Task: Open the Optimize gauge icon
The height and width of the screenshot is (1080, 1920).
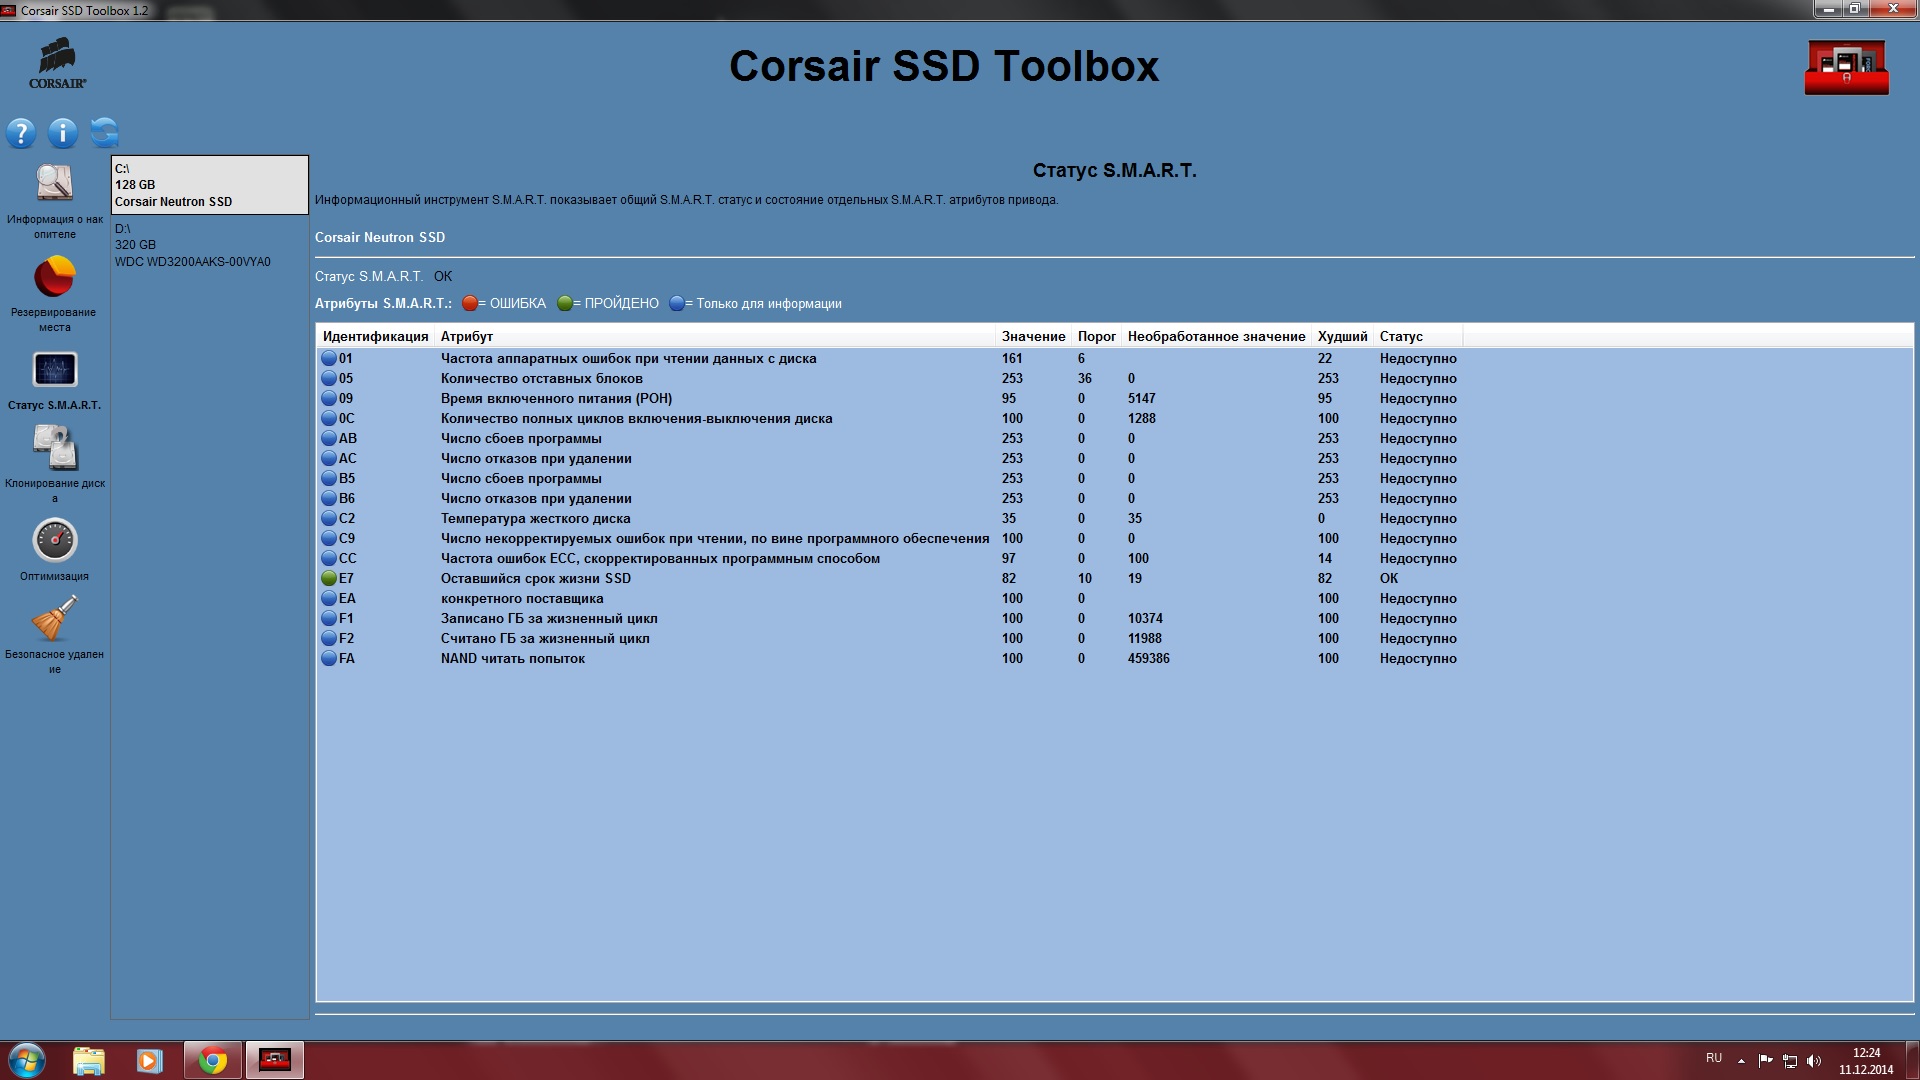Action: 54,541
